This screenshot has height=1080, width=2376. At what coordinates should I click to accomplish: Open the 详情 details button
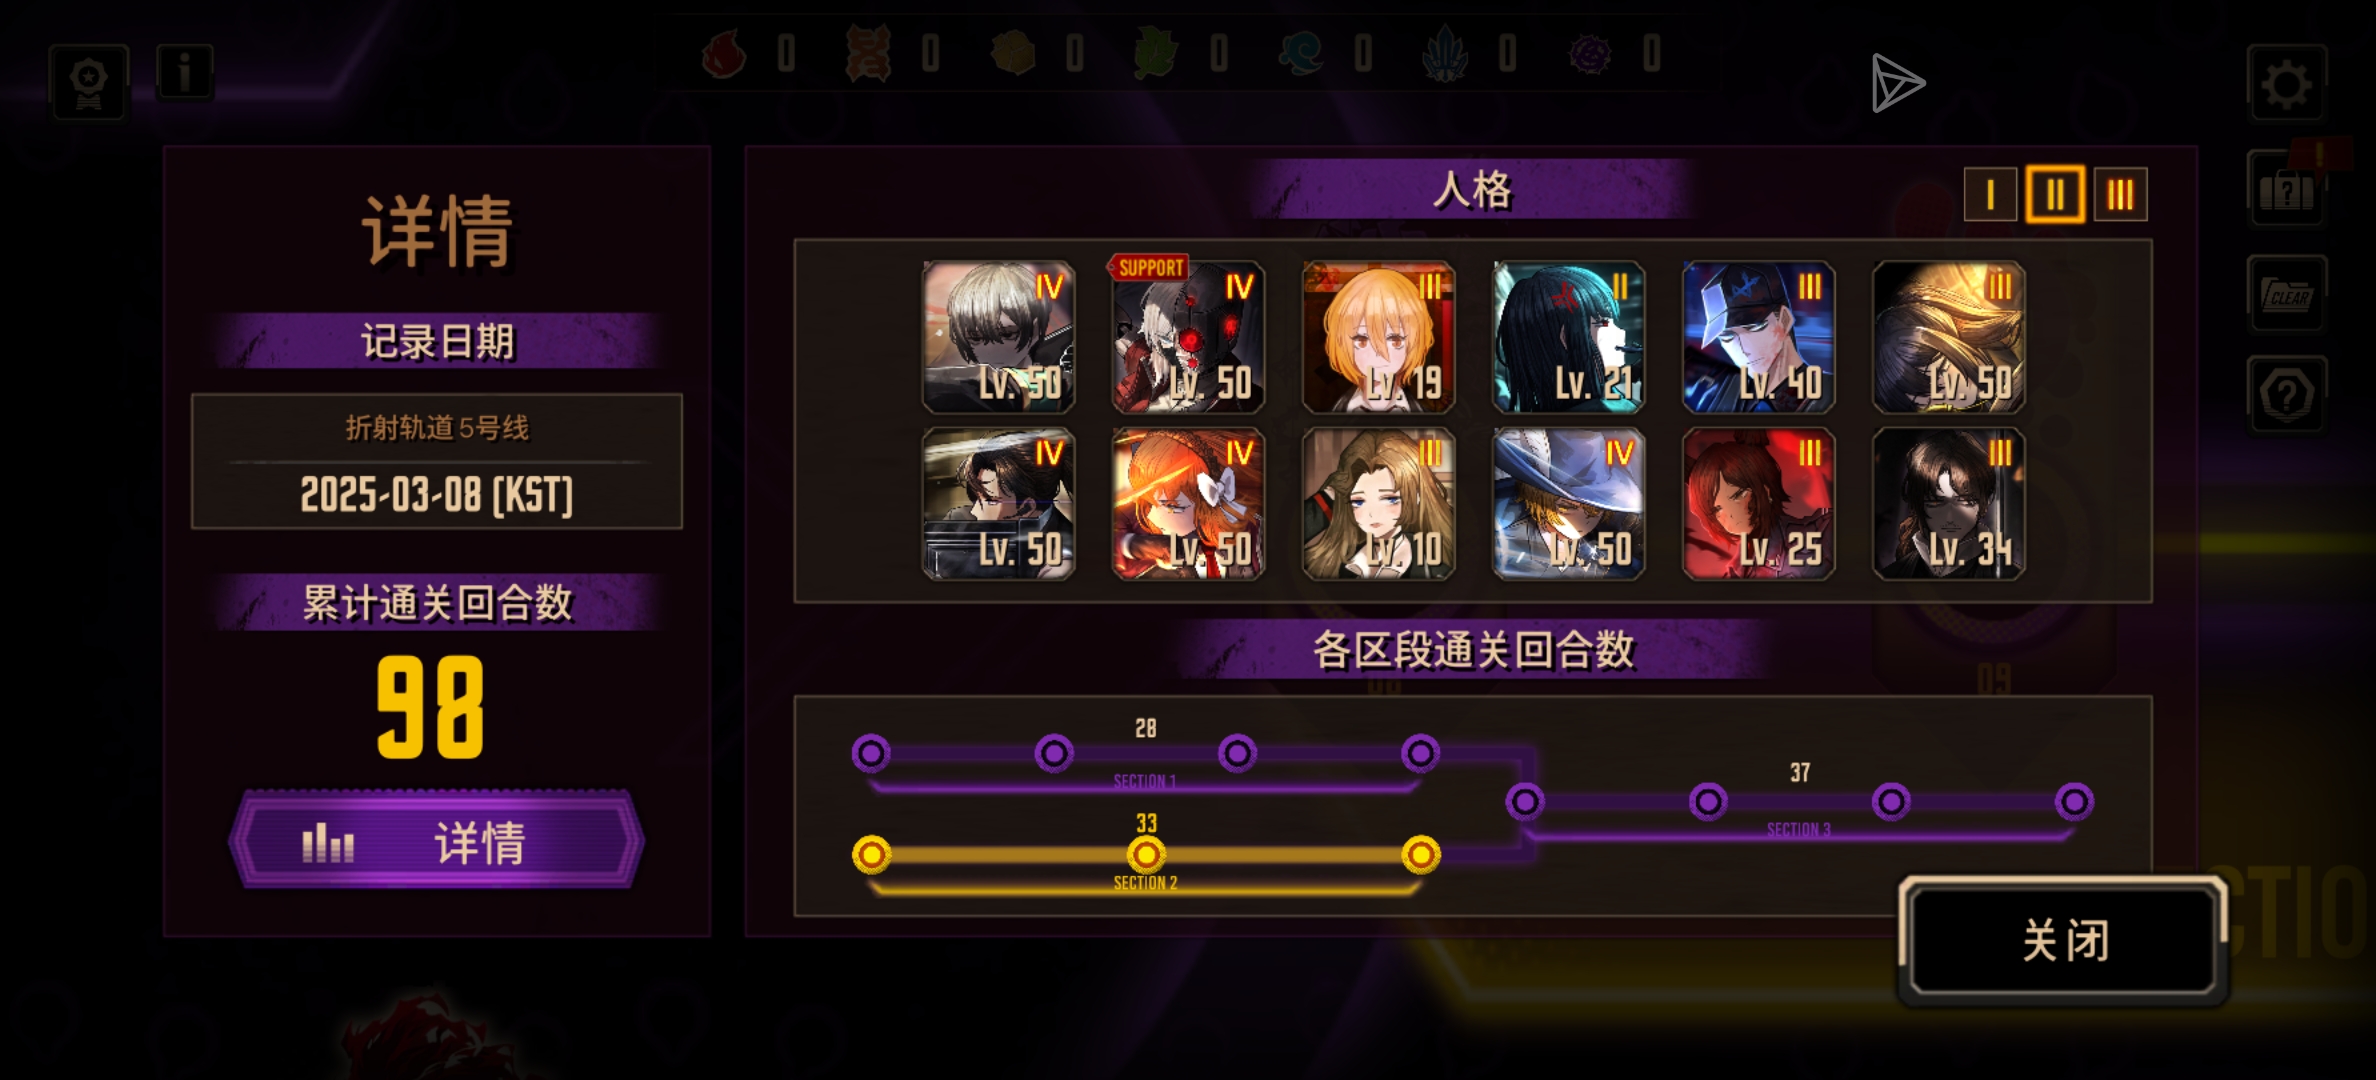point(437,841)
